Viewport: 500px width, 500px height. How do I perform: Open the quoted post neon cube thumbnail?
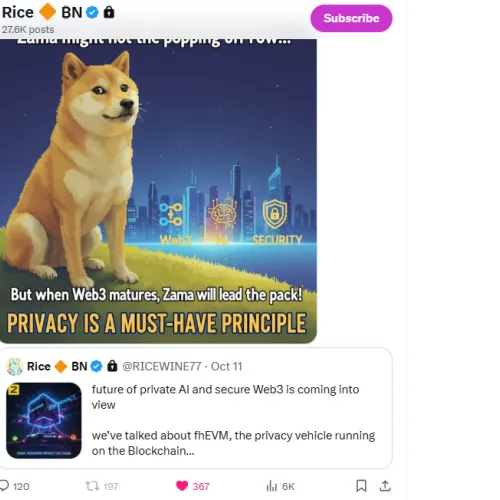(x=44, y=420)
